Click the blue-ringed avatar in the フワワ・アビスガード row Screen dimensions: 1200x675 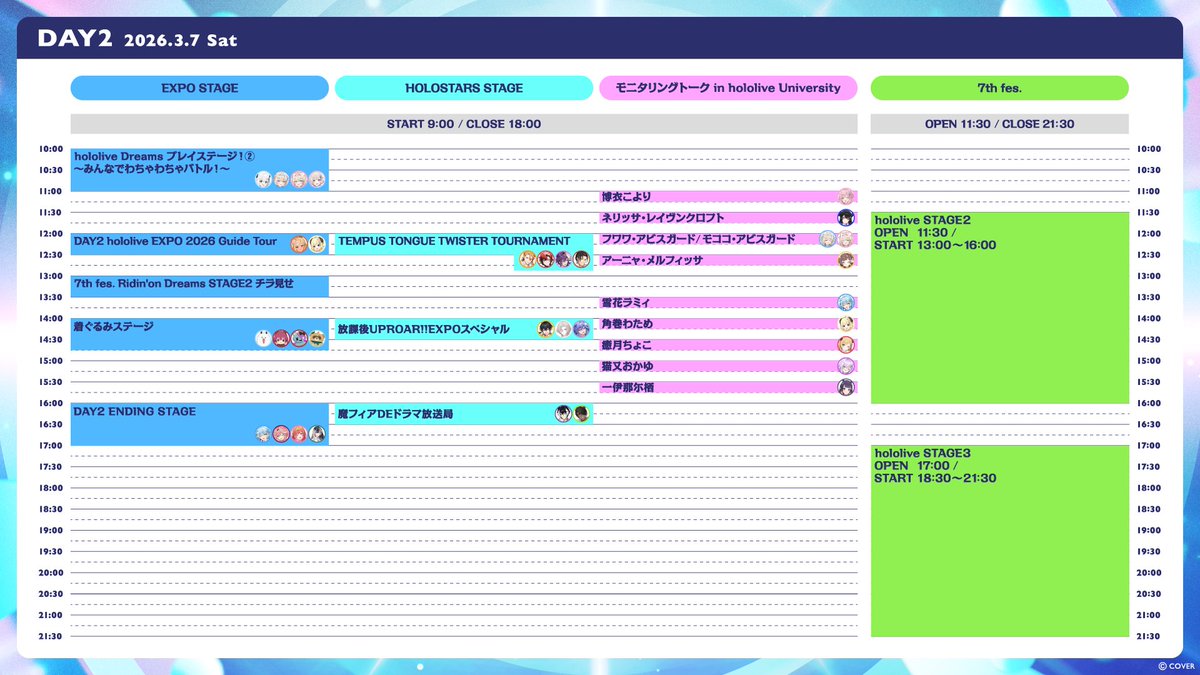pos(828,239)
